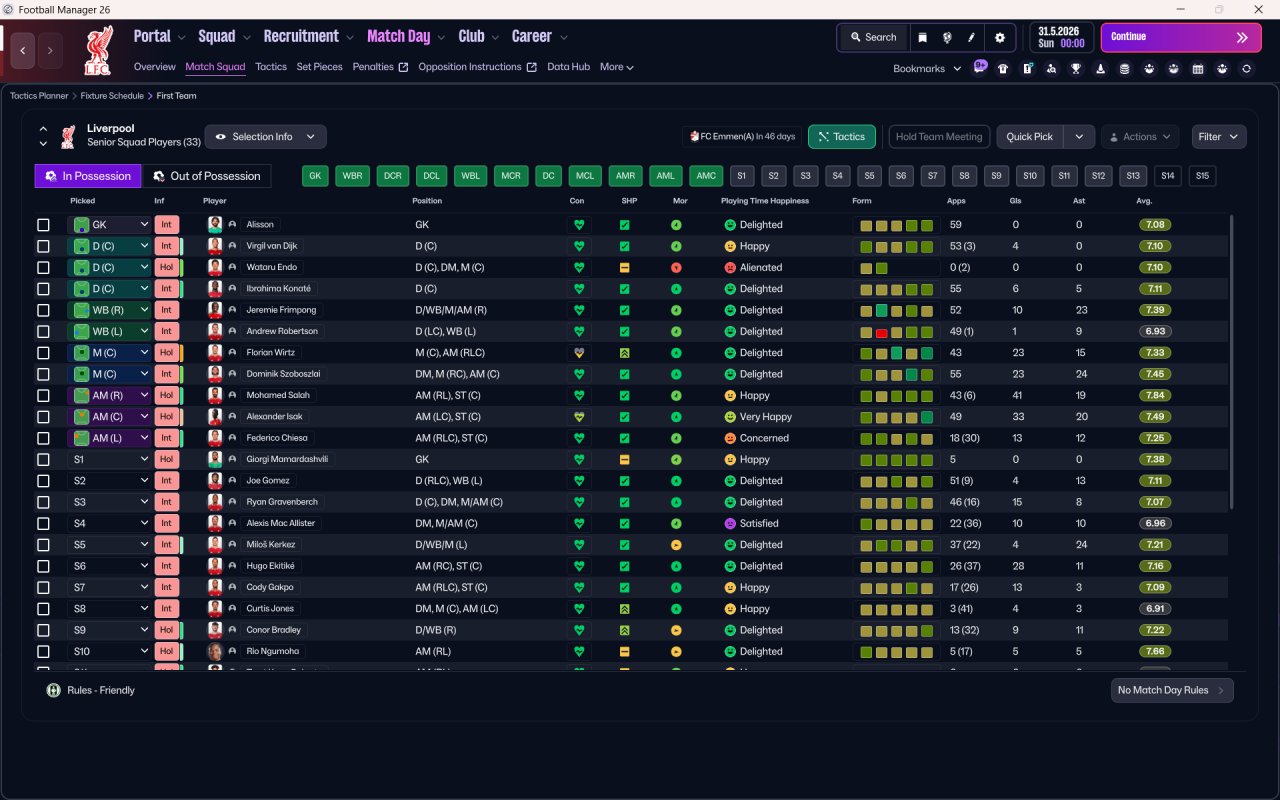This screenshot has width=1280, height=800.
Task: Go back with the left arrow navigation button
Action: coord(23,49)
